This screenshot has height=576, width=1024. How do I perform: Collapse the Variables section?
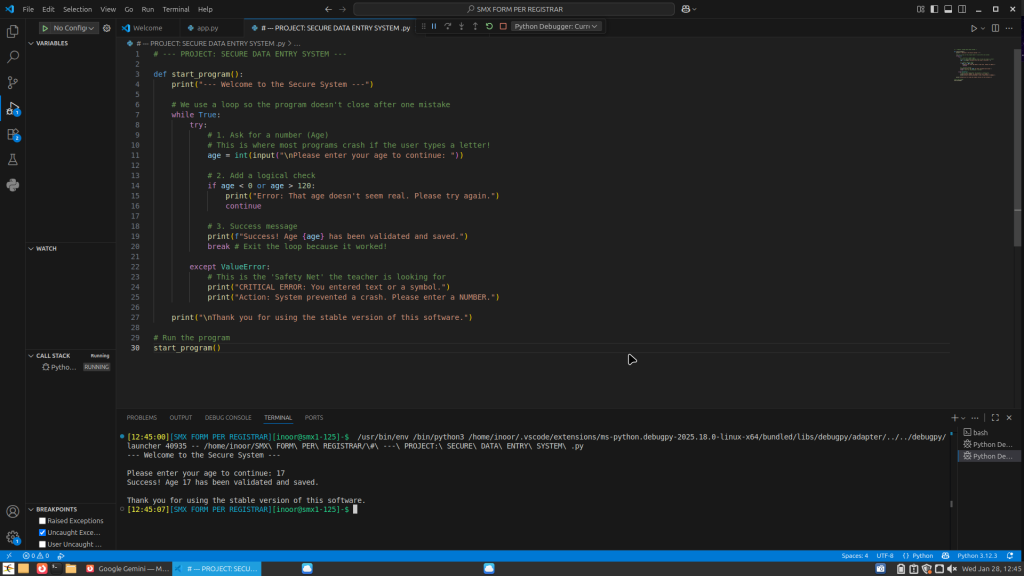point(52,44)
